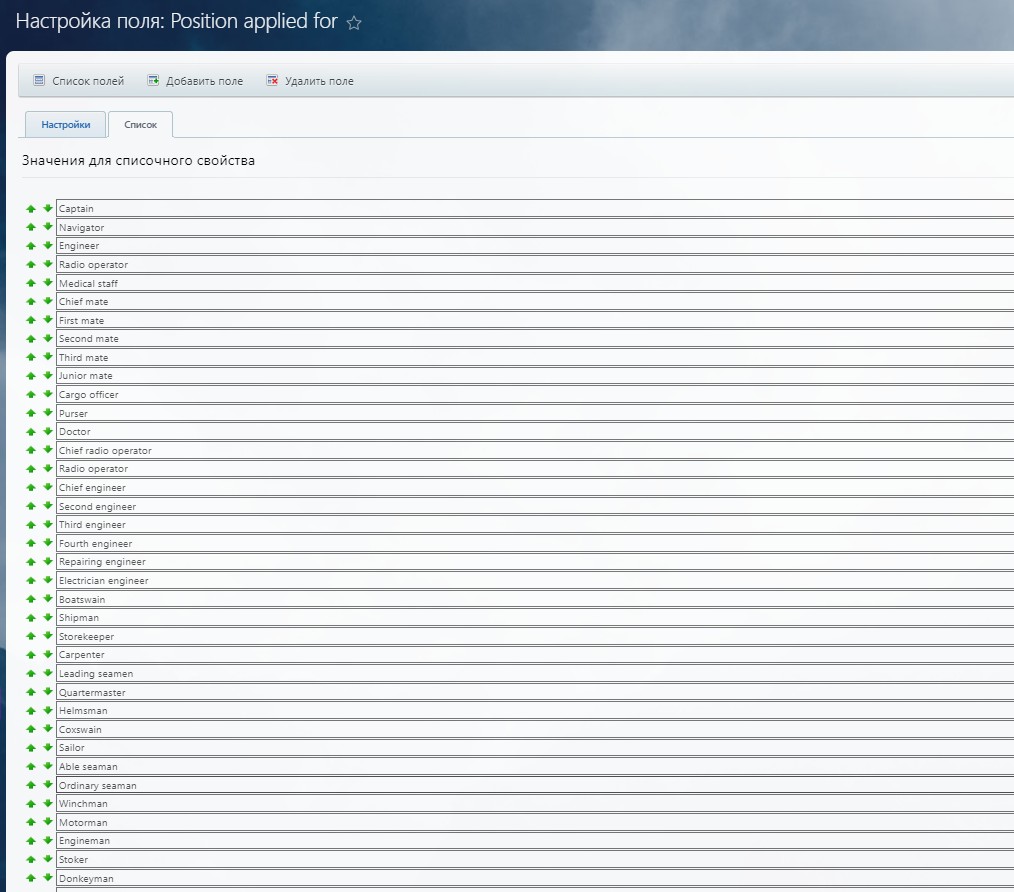The height and width of the screenshot is (892, 1014).
Task: Edit the Stoker value field
Action: (x=535, y=859)
